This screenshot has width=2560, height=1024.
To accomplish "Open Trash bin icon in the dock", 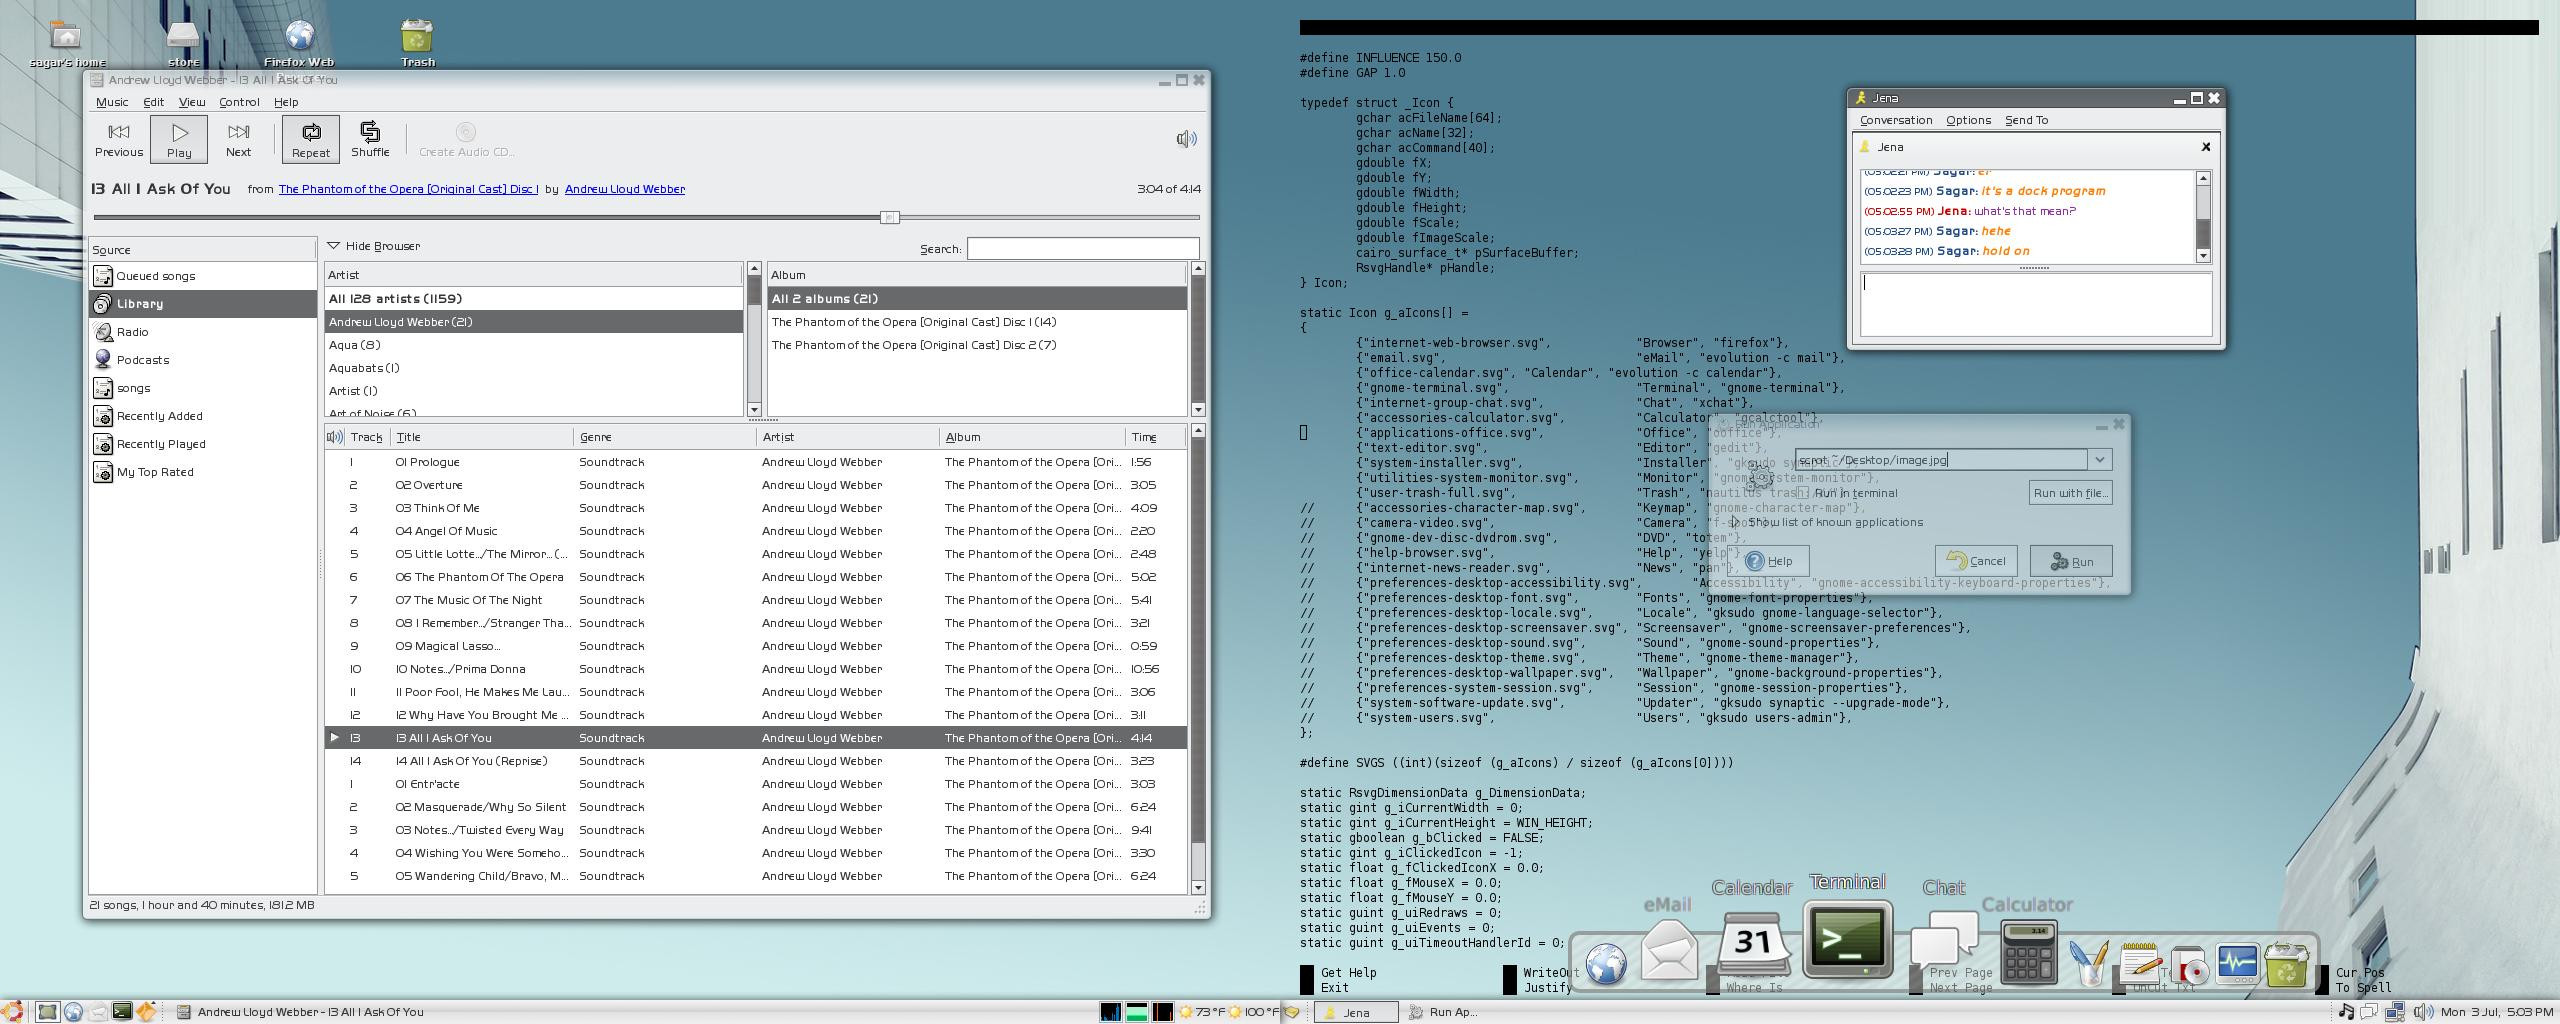I will click(x=2287, y=963).
